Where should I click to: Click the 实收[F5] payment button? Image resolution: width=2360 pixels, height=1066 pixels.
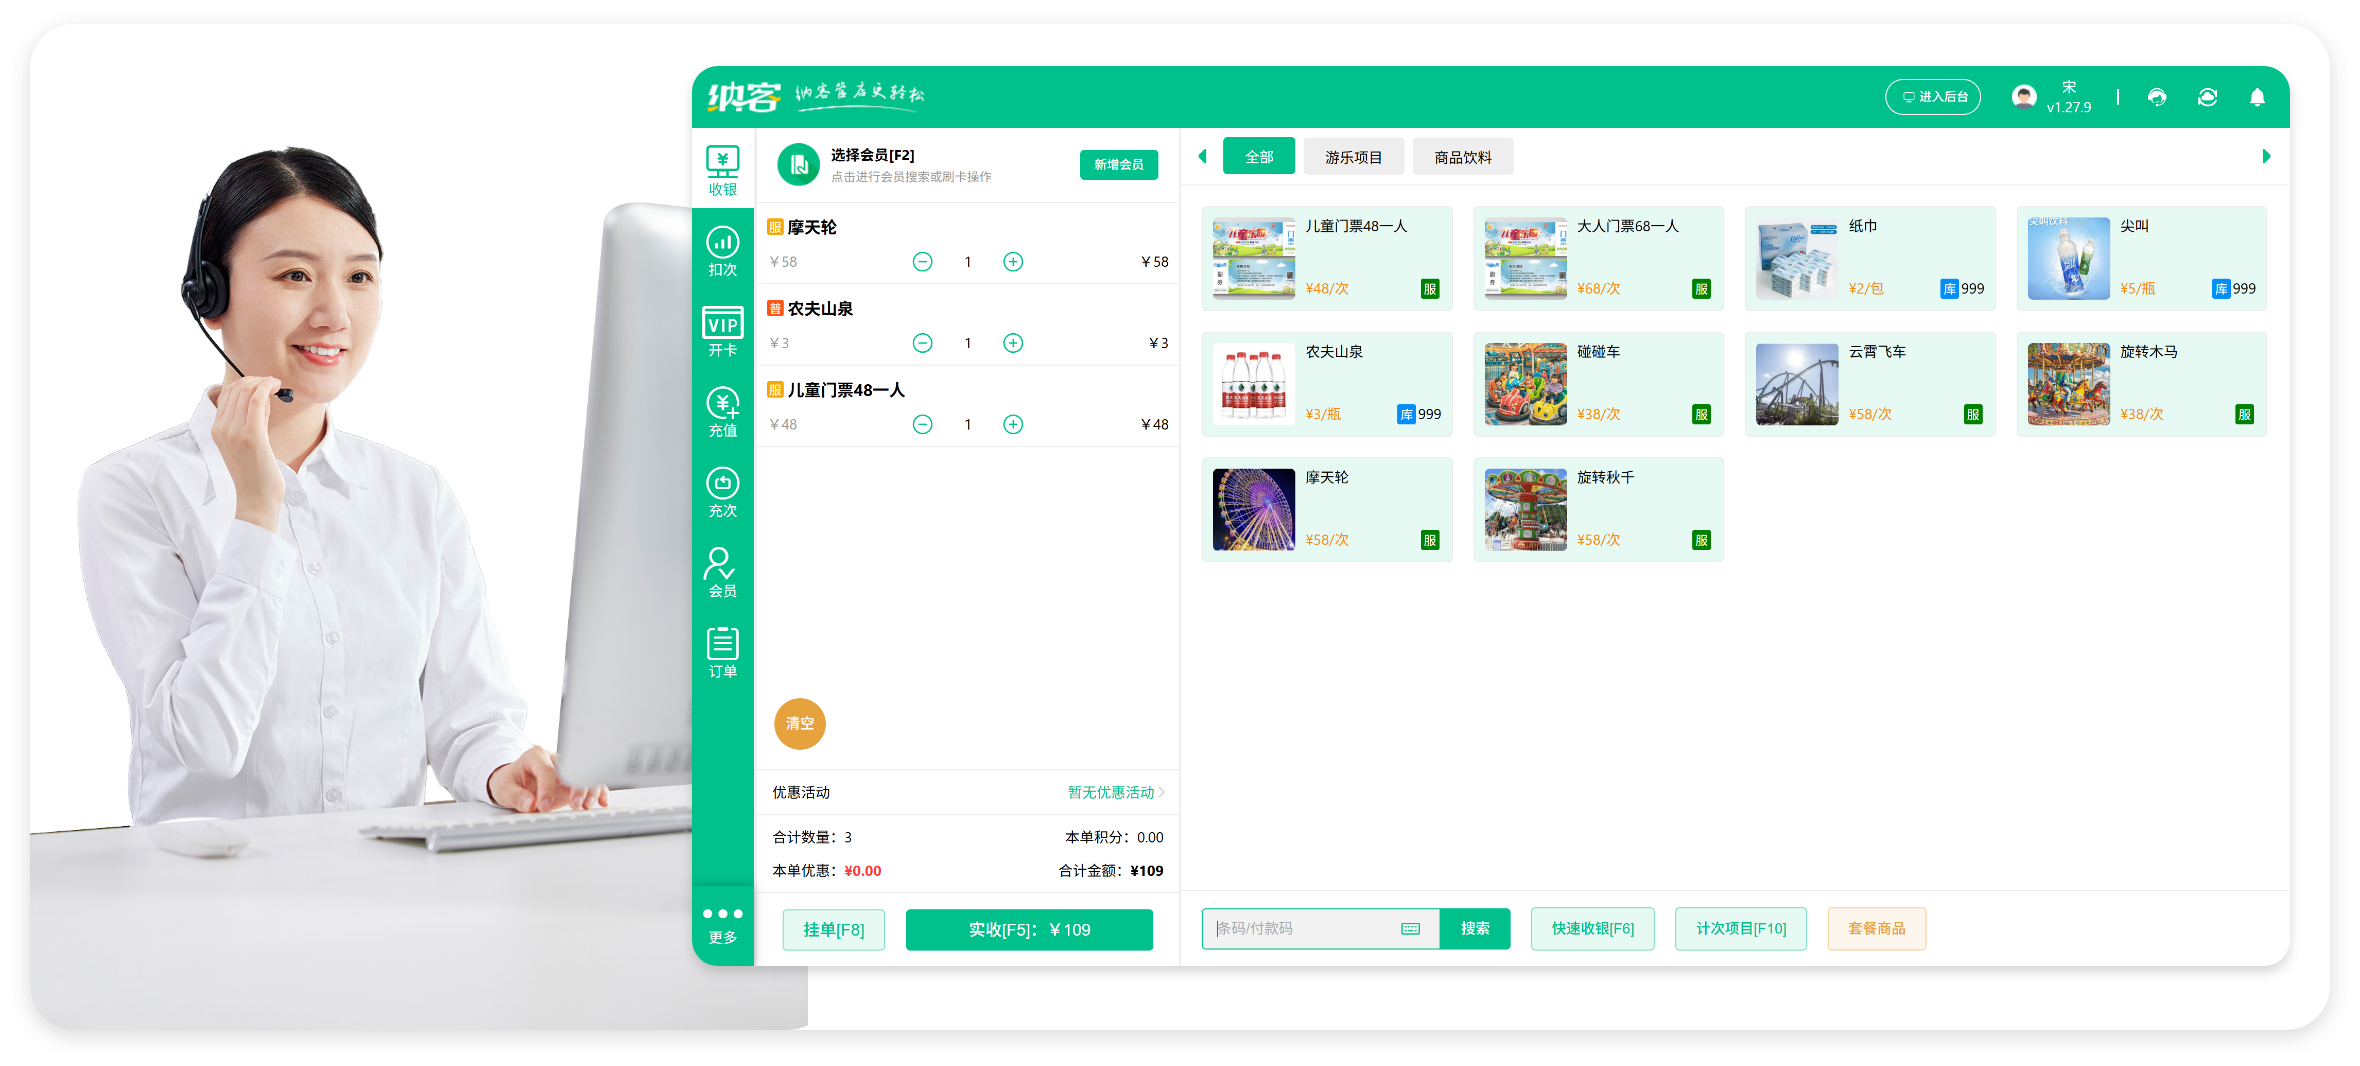tap(1029, 930)
